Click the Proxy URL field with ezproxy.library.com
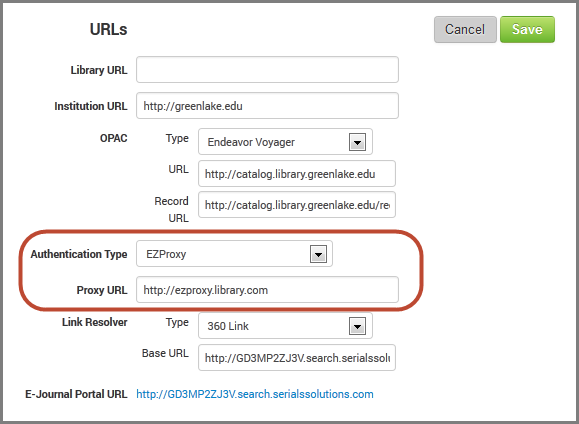This screenshot has width=579, height=424. (x=267, y=290)
